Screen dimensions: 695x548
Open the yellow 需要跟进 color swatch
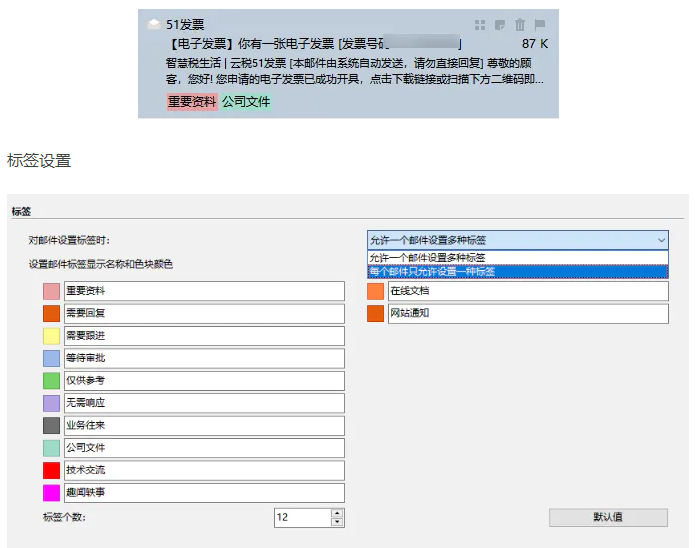(52, 336)
